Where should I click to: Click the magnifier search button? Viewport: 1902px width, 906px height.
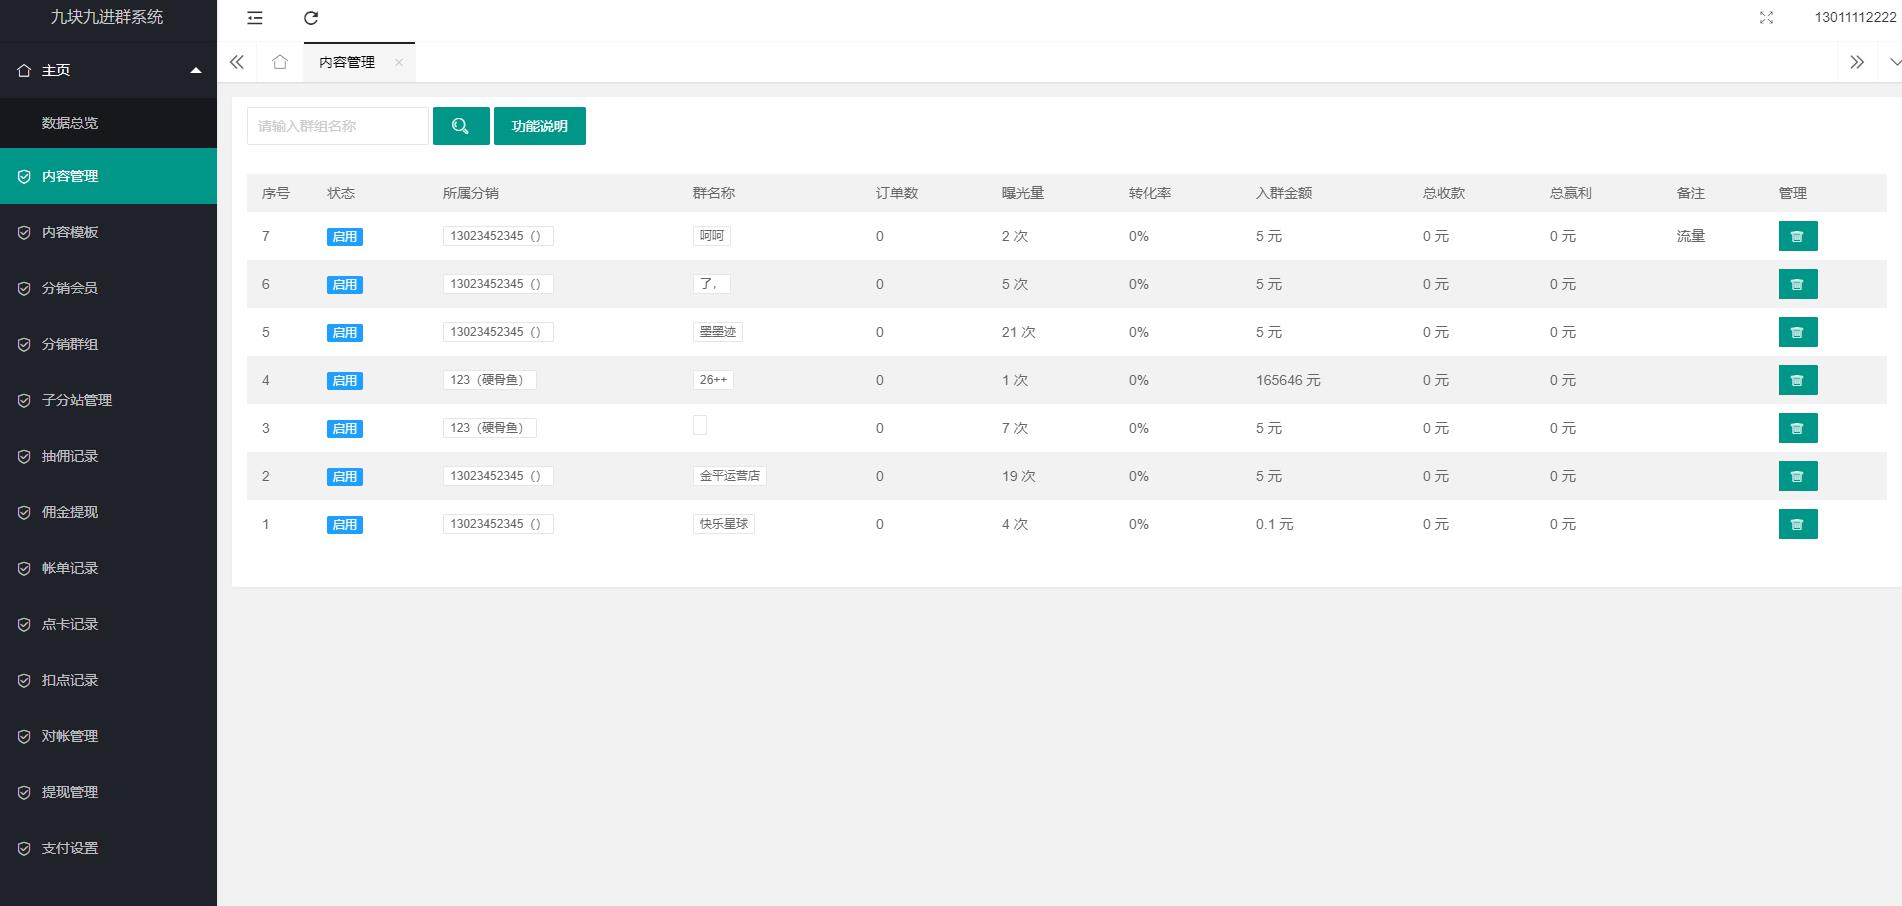click(x=461, y=126)
